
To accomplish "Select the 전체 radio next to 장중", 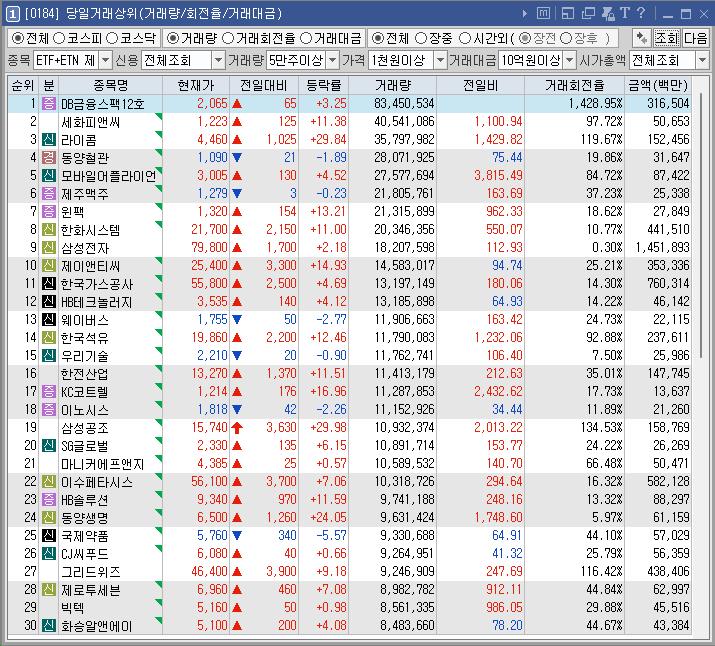I will tap(377, 38).
